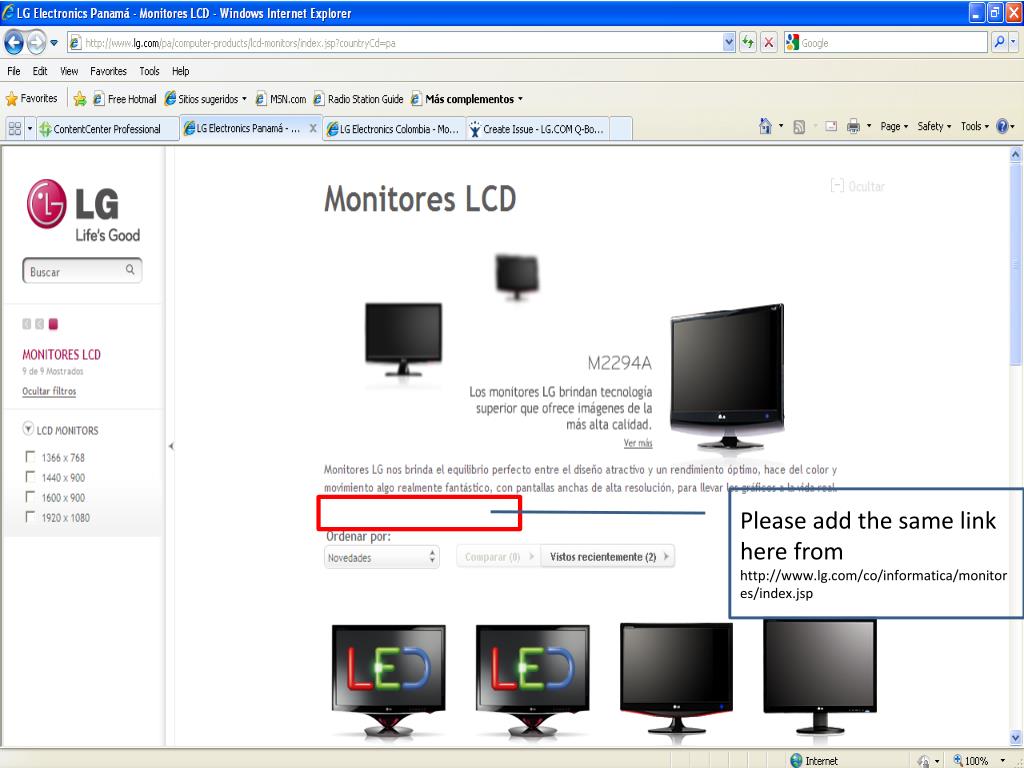The image size is (1024, 768).
Task: Open the Tools command bar menu
Action: click(x=974, y=126)
